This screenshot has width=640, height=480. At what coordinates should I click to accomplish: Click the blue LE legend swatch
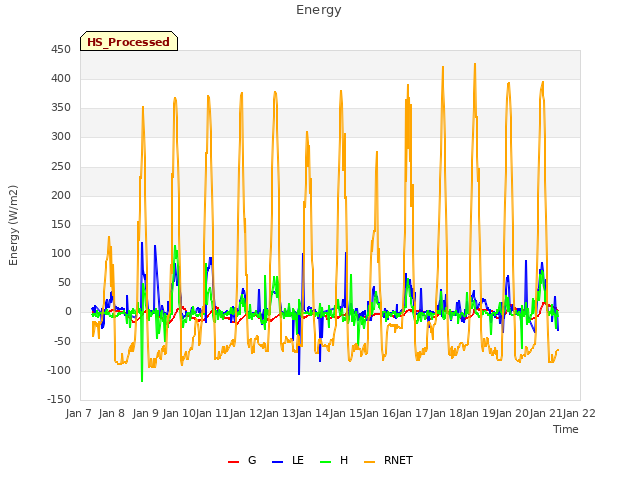pos(277,462)
